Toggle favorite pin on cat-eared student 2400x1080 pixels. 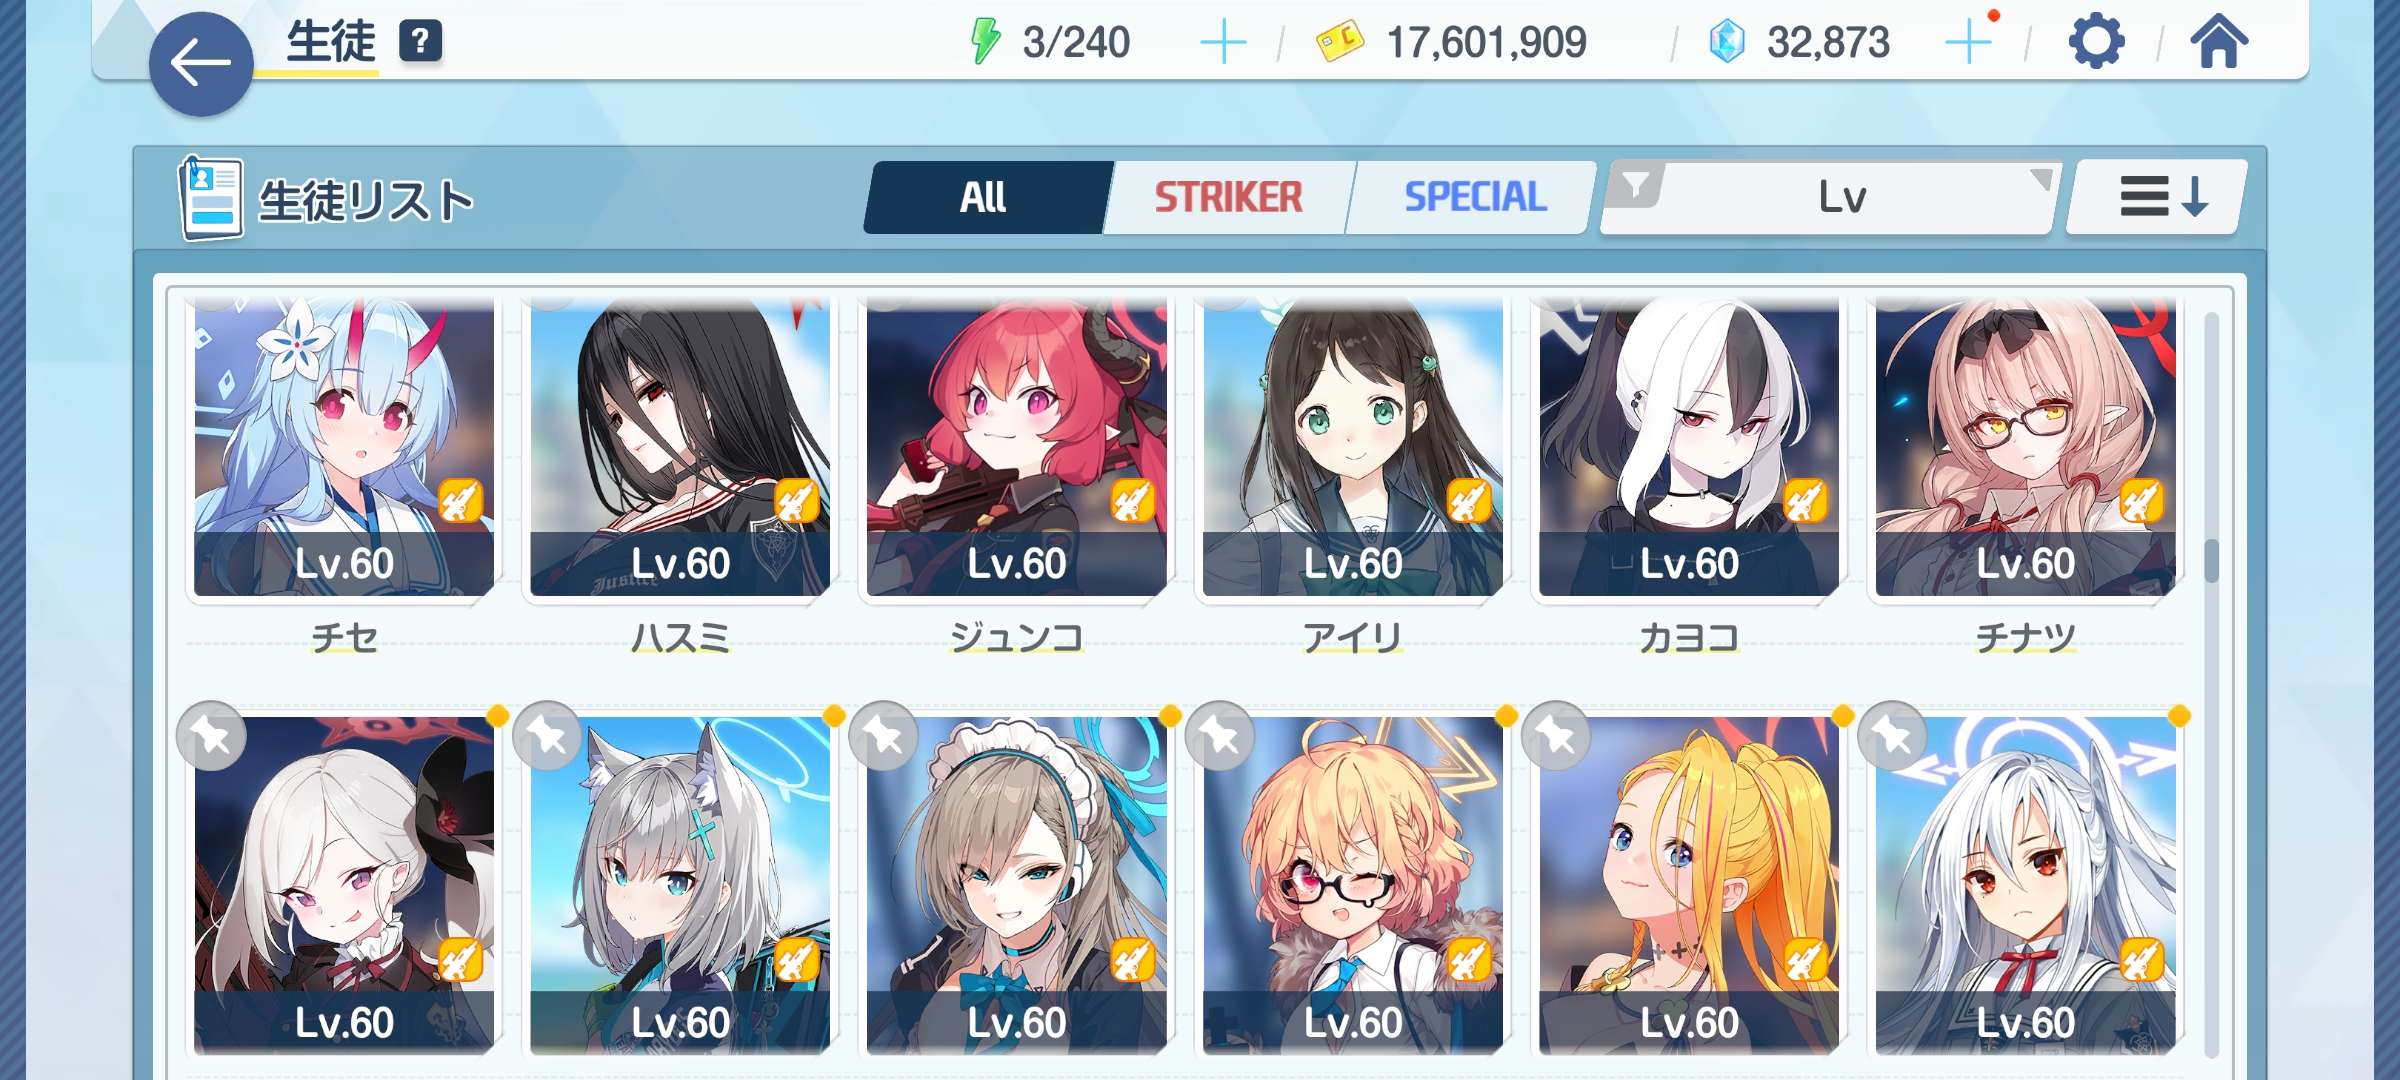[547, 736]
